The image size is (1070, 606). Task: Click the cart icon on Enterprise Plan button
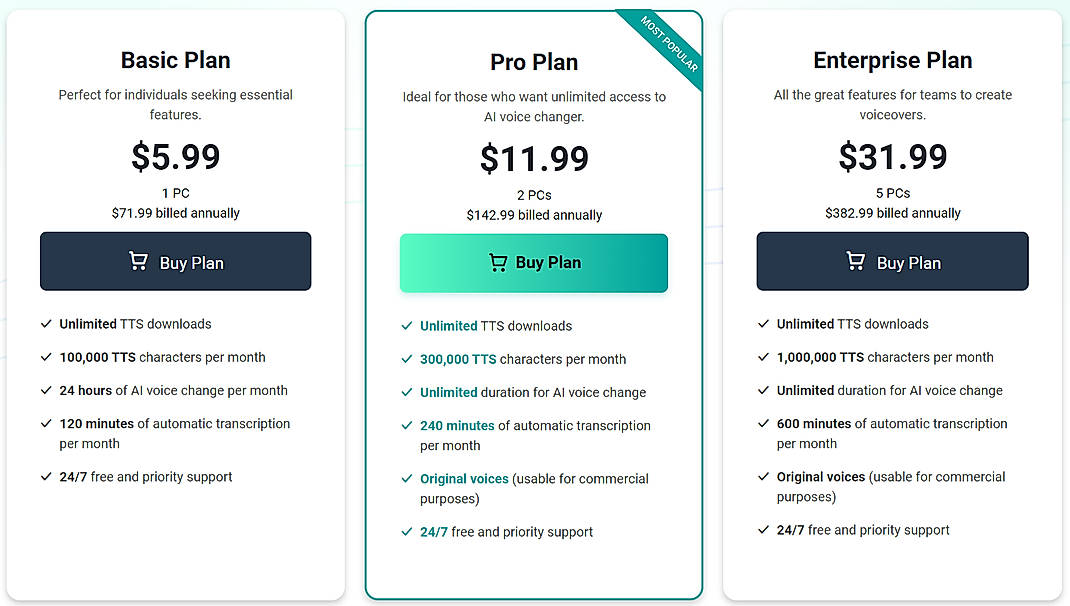coord(855,261)
